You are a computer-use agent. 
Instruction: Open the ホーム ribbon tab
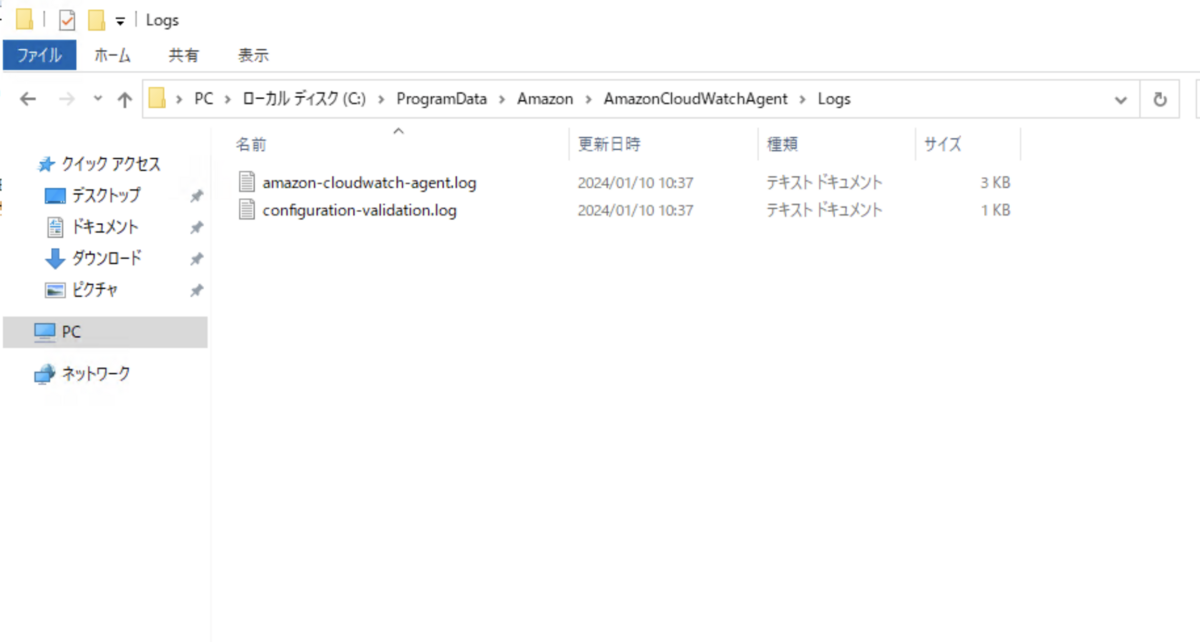coord(112,55)
